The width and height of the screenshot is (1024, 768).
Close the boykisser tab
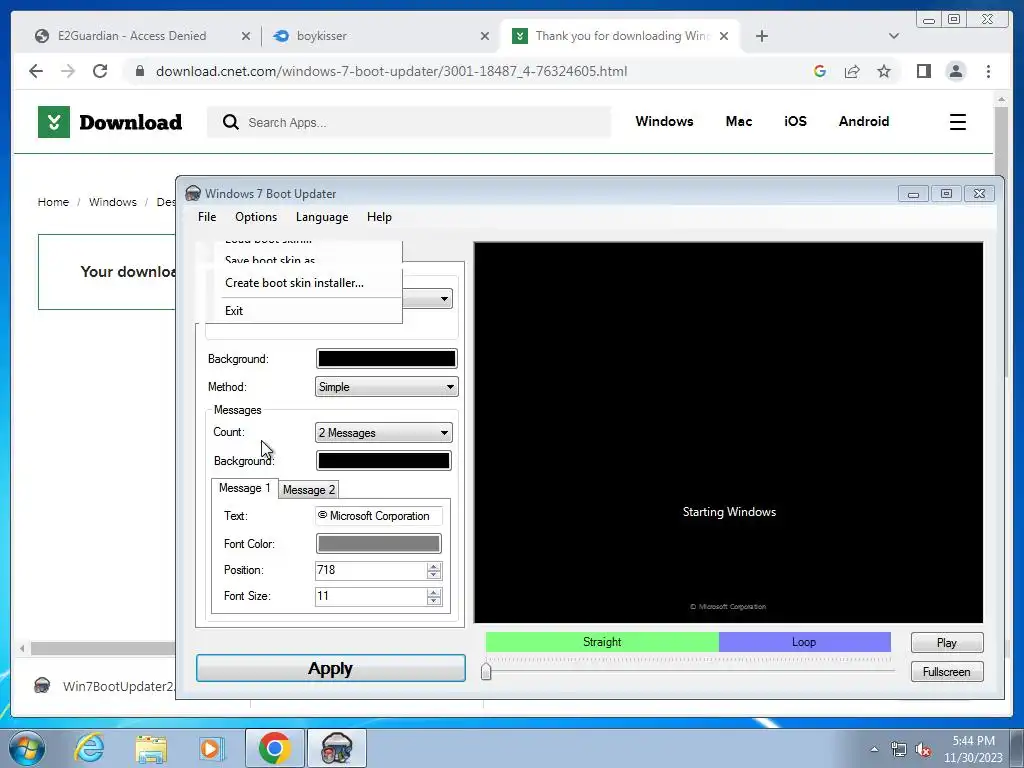tap(485, 36)
